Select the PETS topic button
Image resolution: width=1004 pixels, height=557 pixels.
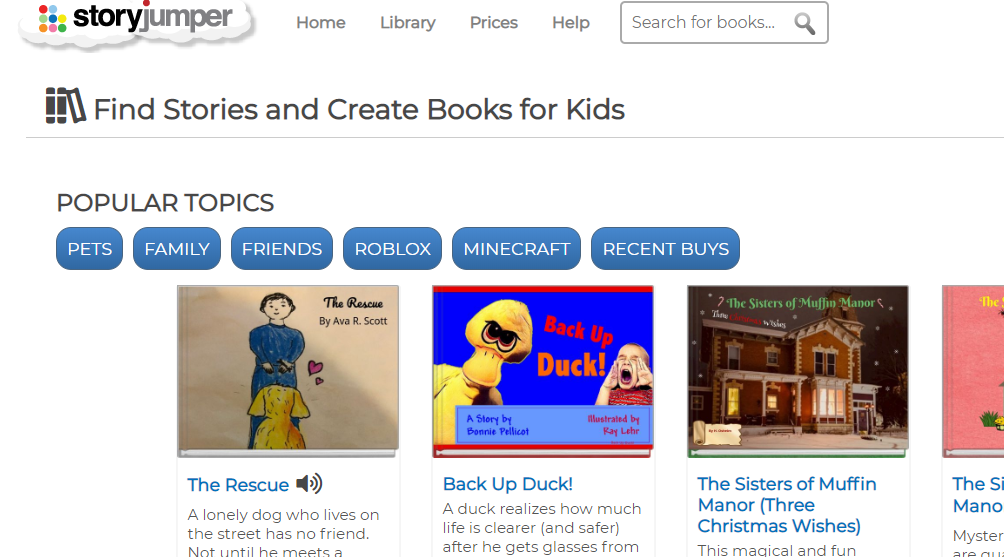point(90,249)
